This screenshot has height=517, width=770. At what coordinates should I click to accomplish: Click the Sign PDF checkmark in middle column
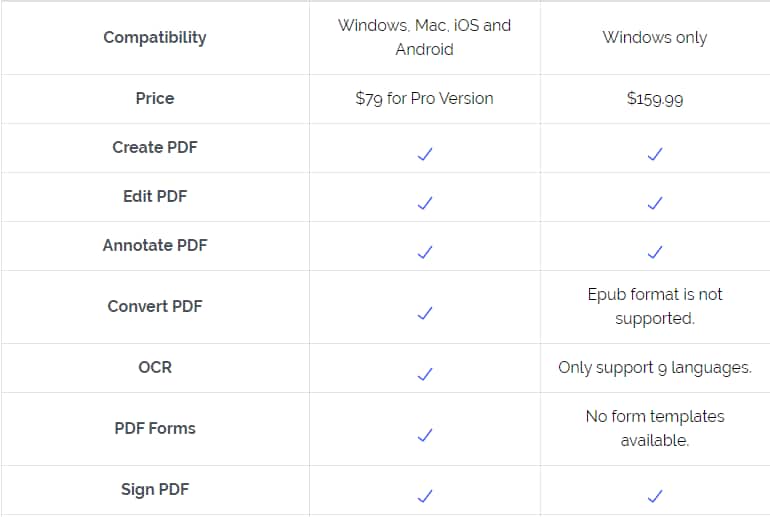tap(425, 496)
